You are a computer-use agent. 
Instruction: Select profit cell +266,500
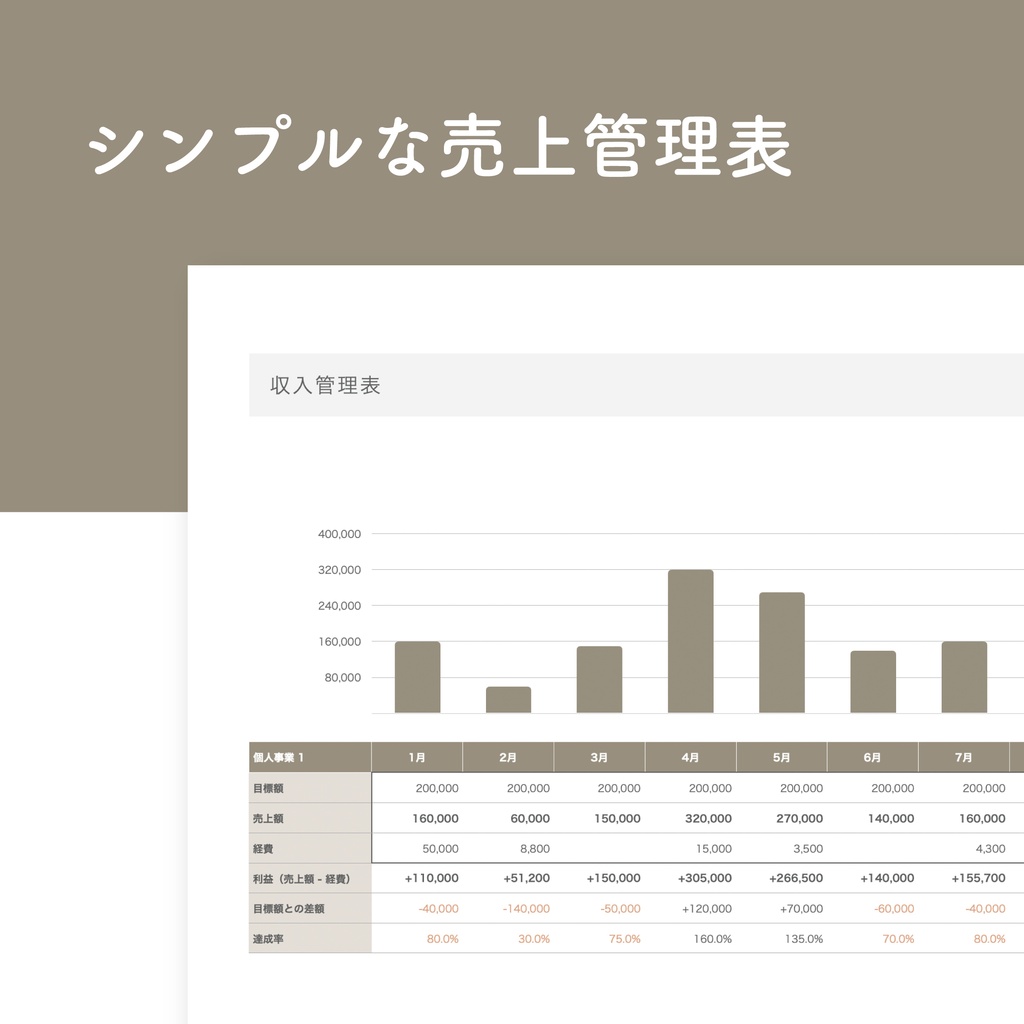(782, 878)
